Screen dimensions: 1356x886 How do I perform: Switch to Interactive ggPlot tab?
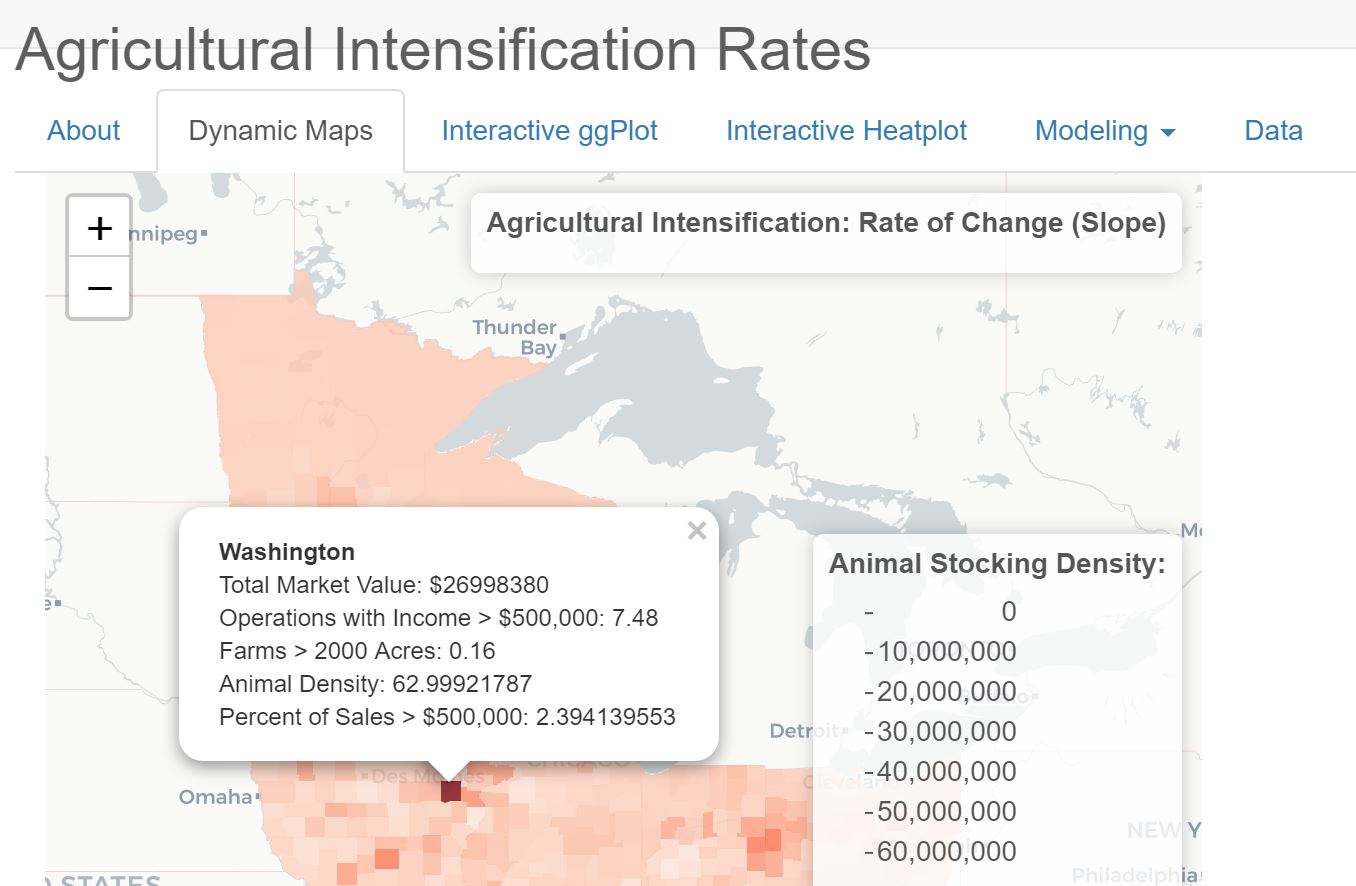[549, 131]
